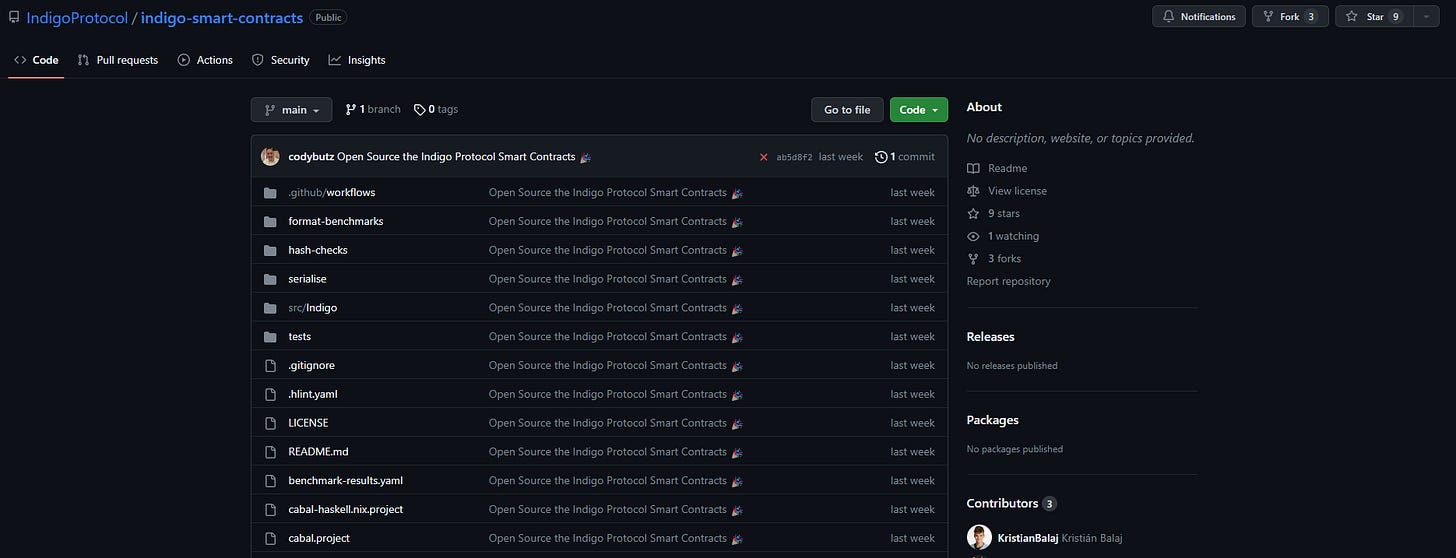Open the Pull requests tab
This screenshot has height=558, width=1456.
[118, 60]
